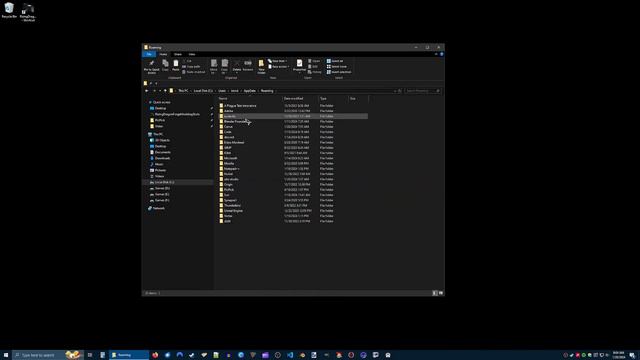Switch to the View ribbon tab
Screen dimensions: 640x360
coord(192,54)
